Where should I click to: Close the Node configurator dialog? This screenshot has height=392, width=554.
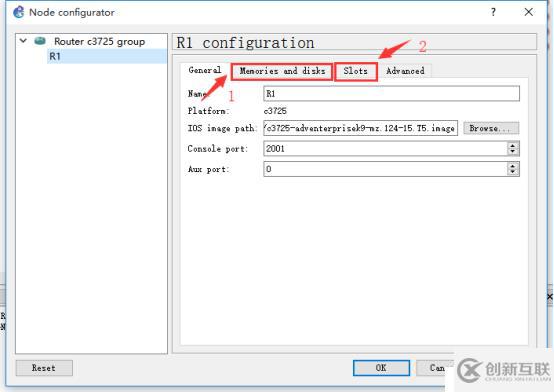pyautogui.click(x=529, y=12)
